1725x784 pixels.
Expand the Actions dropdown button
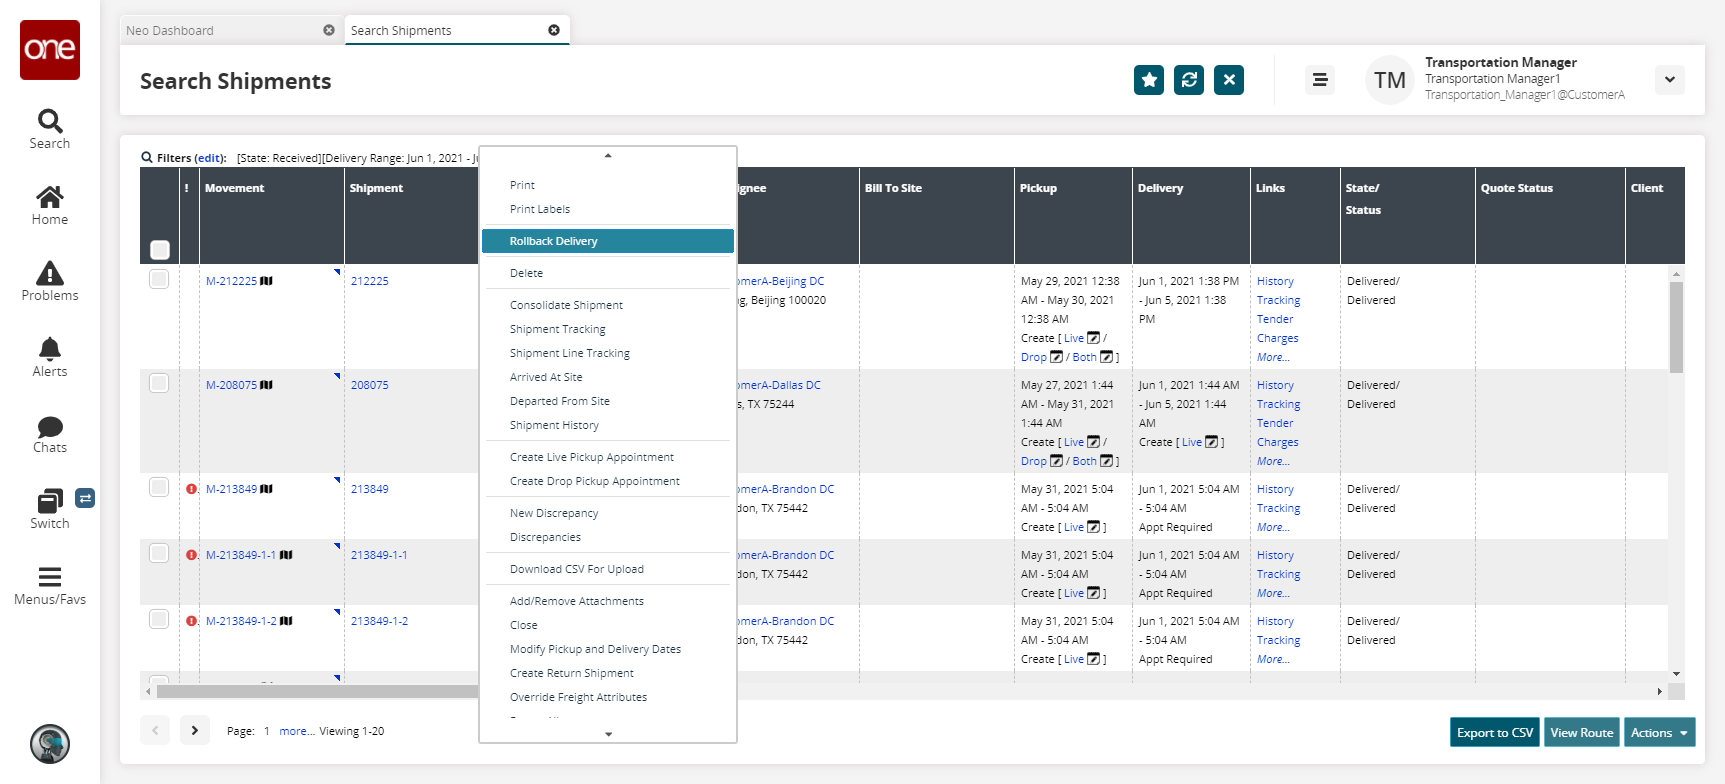click(1659, 733)
